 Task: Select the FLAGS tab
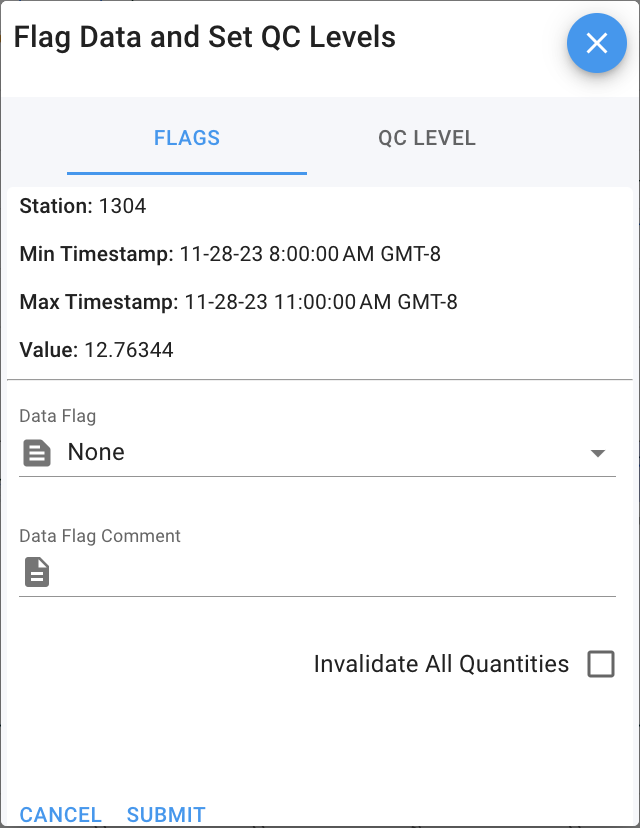point(186,138)
